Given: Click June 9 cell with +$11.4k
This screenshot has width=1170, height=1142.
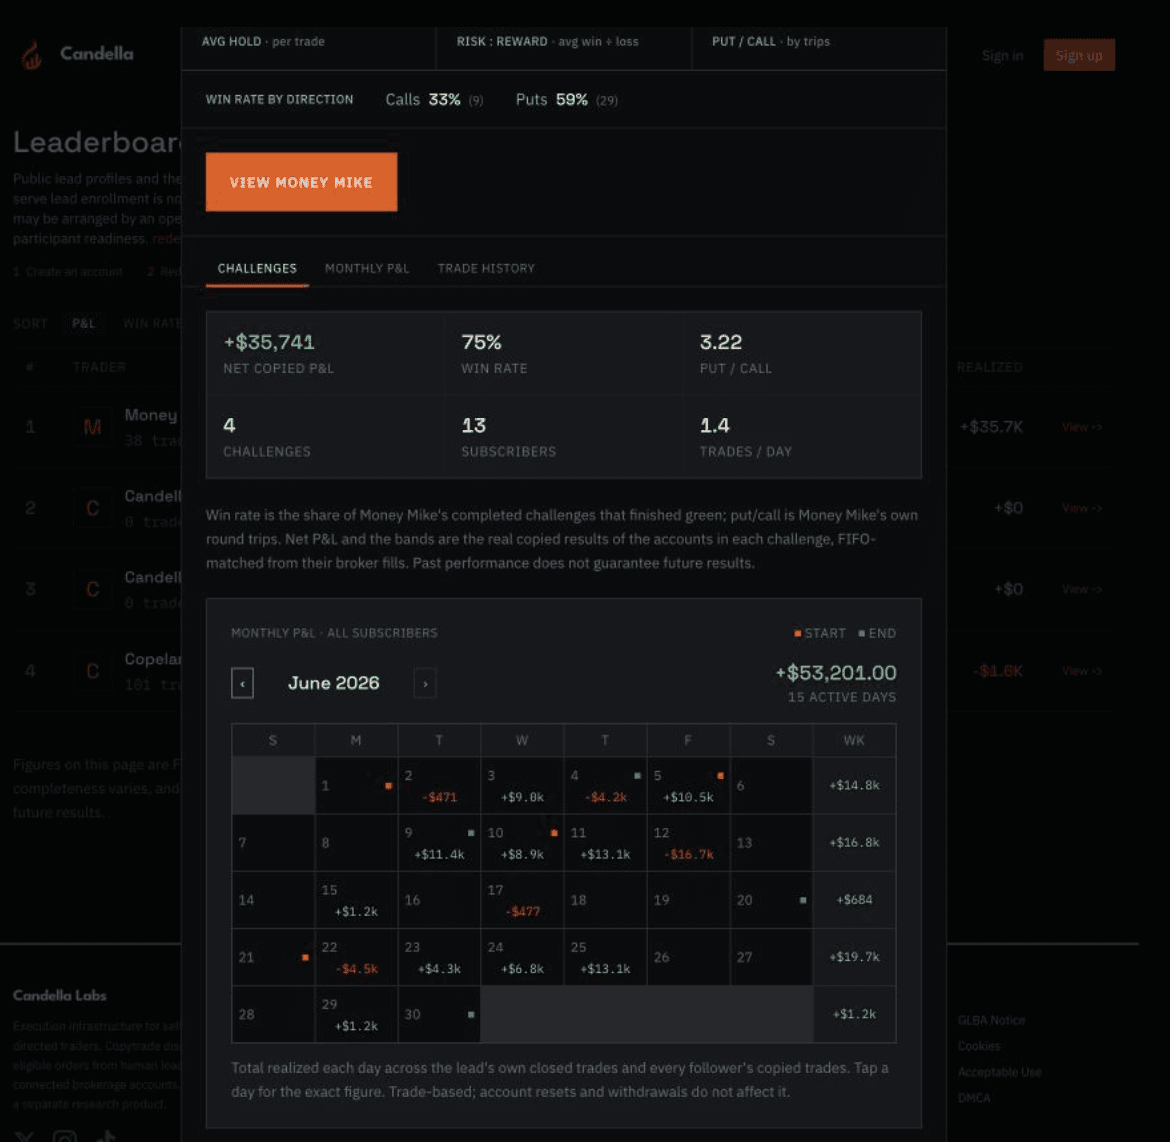Looking at the screenshot, I should tap(439, 843).
